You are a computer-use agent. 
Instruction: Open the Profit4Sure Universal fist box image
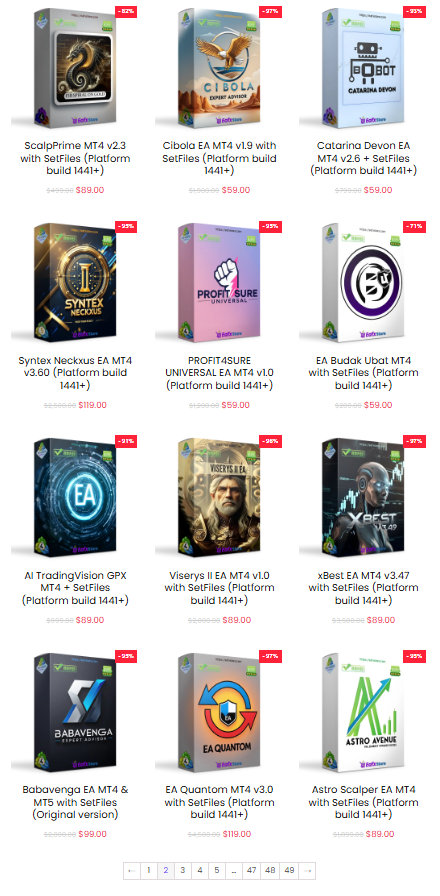pyautogui.click(x=219, y=282)
